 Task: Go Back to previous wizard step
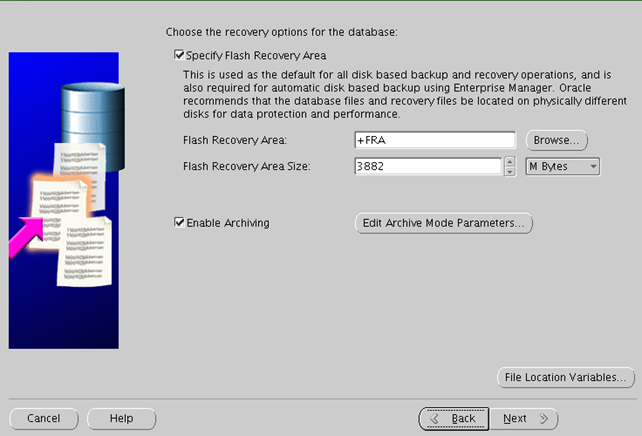click(x=454, y=418)
